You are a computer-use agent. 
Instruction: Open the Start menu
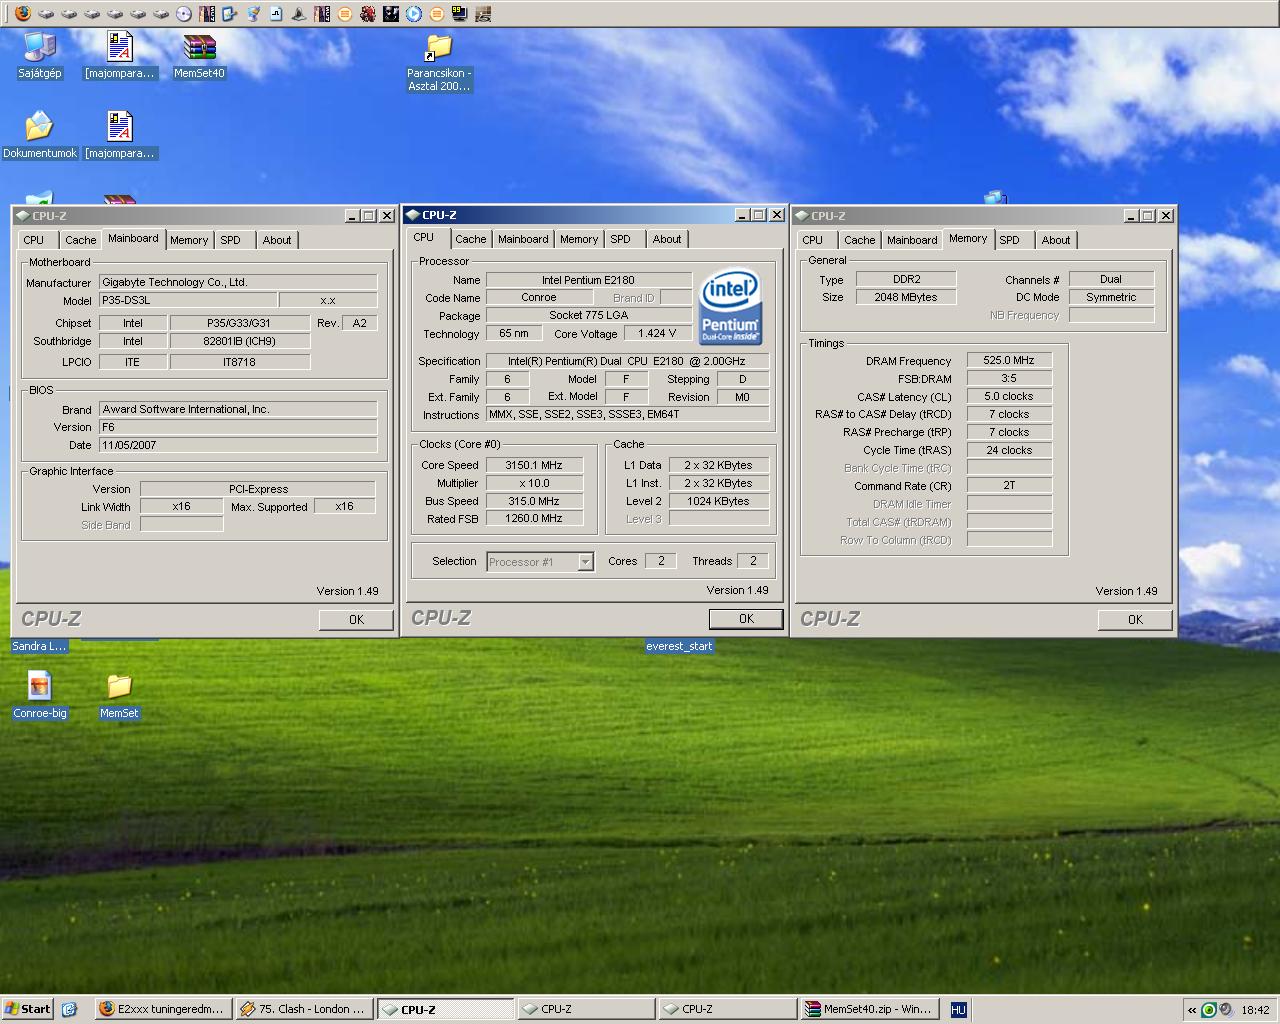tap(27, 1009)
